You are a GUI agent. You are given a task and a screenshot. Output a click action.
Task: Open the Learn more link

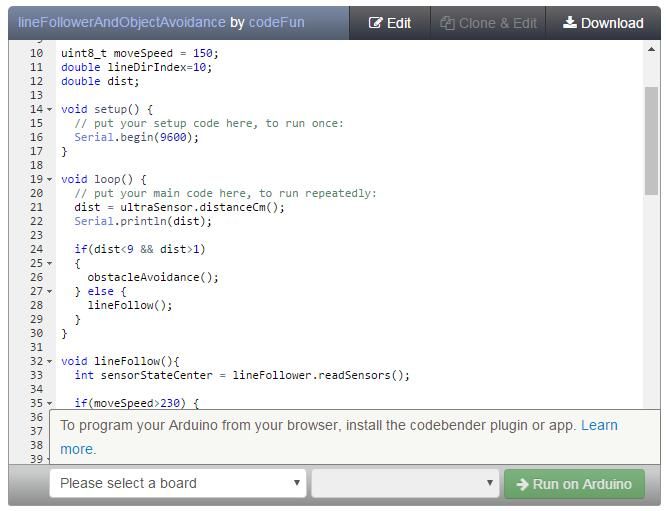[599, 425]
